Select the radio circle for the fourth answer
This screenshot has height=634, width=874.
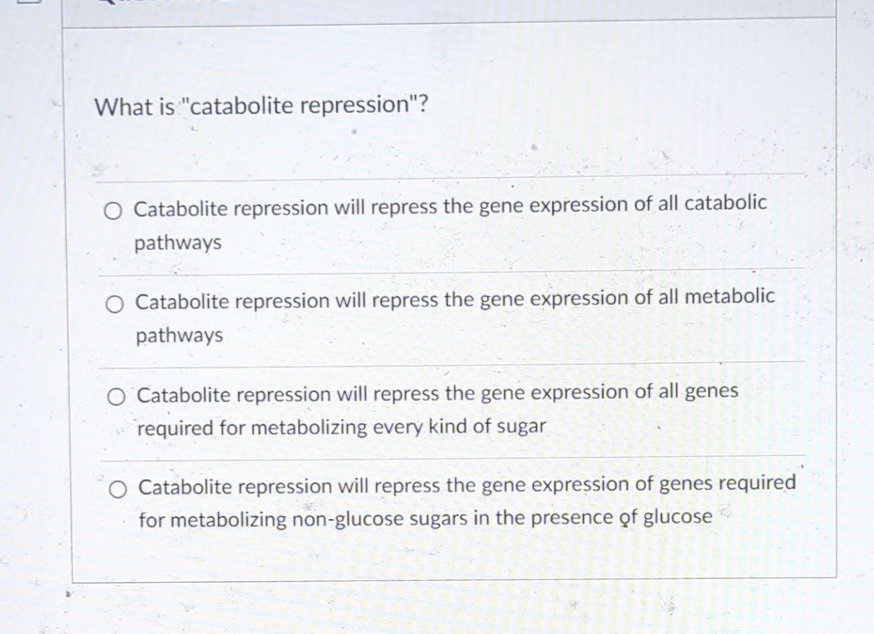pyautogui.click(x=117, y=489)
